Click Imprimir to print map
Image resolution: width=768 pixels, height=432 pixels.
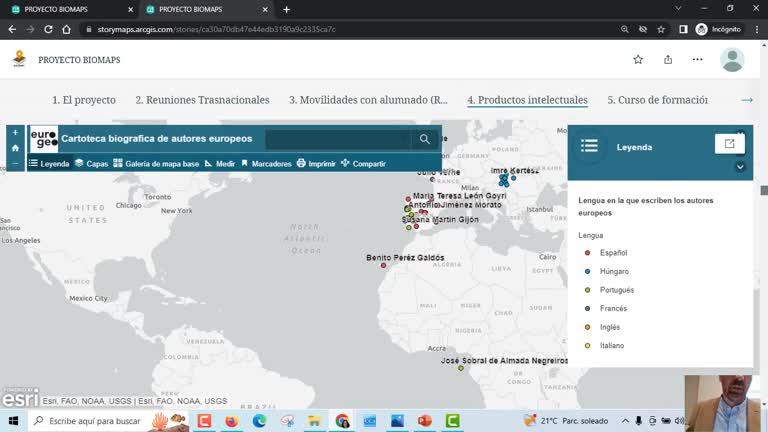[x=316, y=164]
